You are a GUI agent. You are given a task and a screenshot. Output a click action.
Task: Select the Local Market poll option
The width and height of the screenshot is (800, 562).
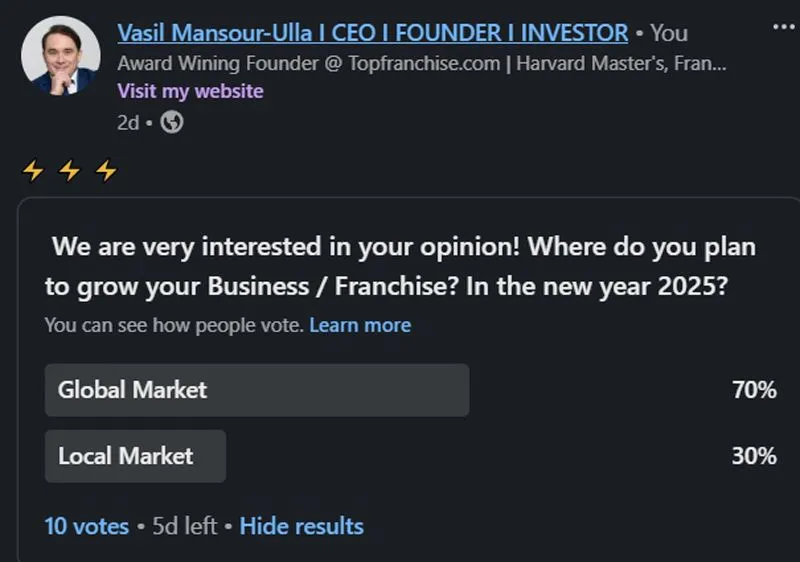pos(135,456)
